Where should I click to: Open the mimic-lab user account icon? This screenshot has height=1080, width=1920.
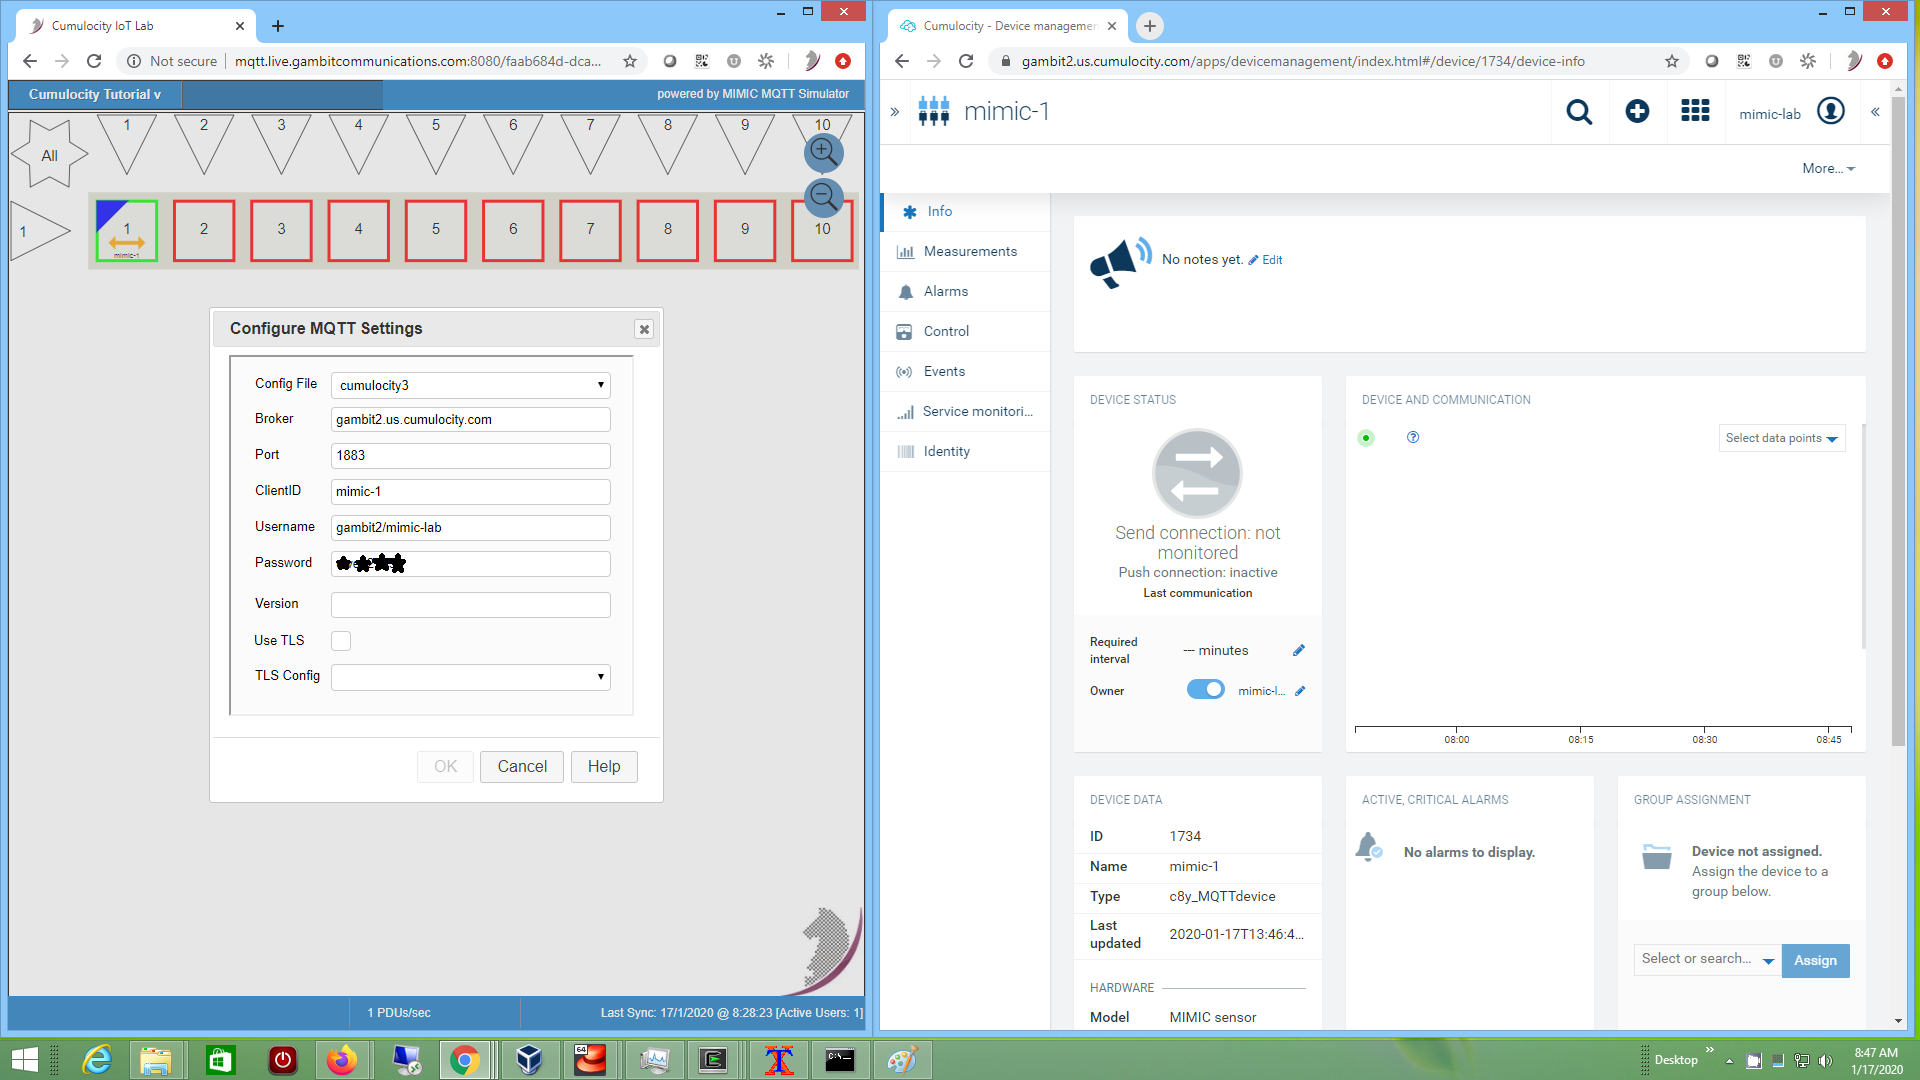pos(1831,111)
